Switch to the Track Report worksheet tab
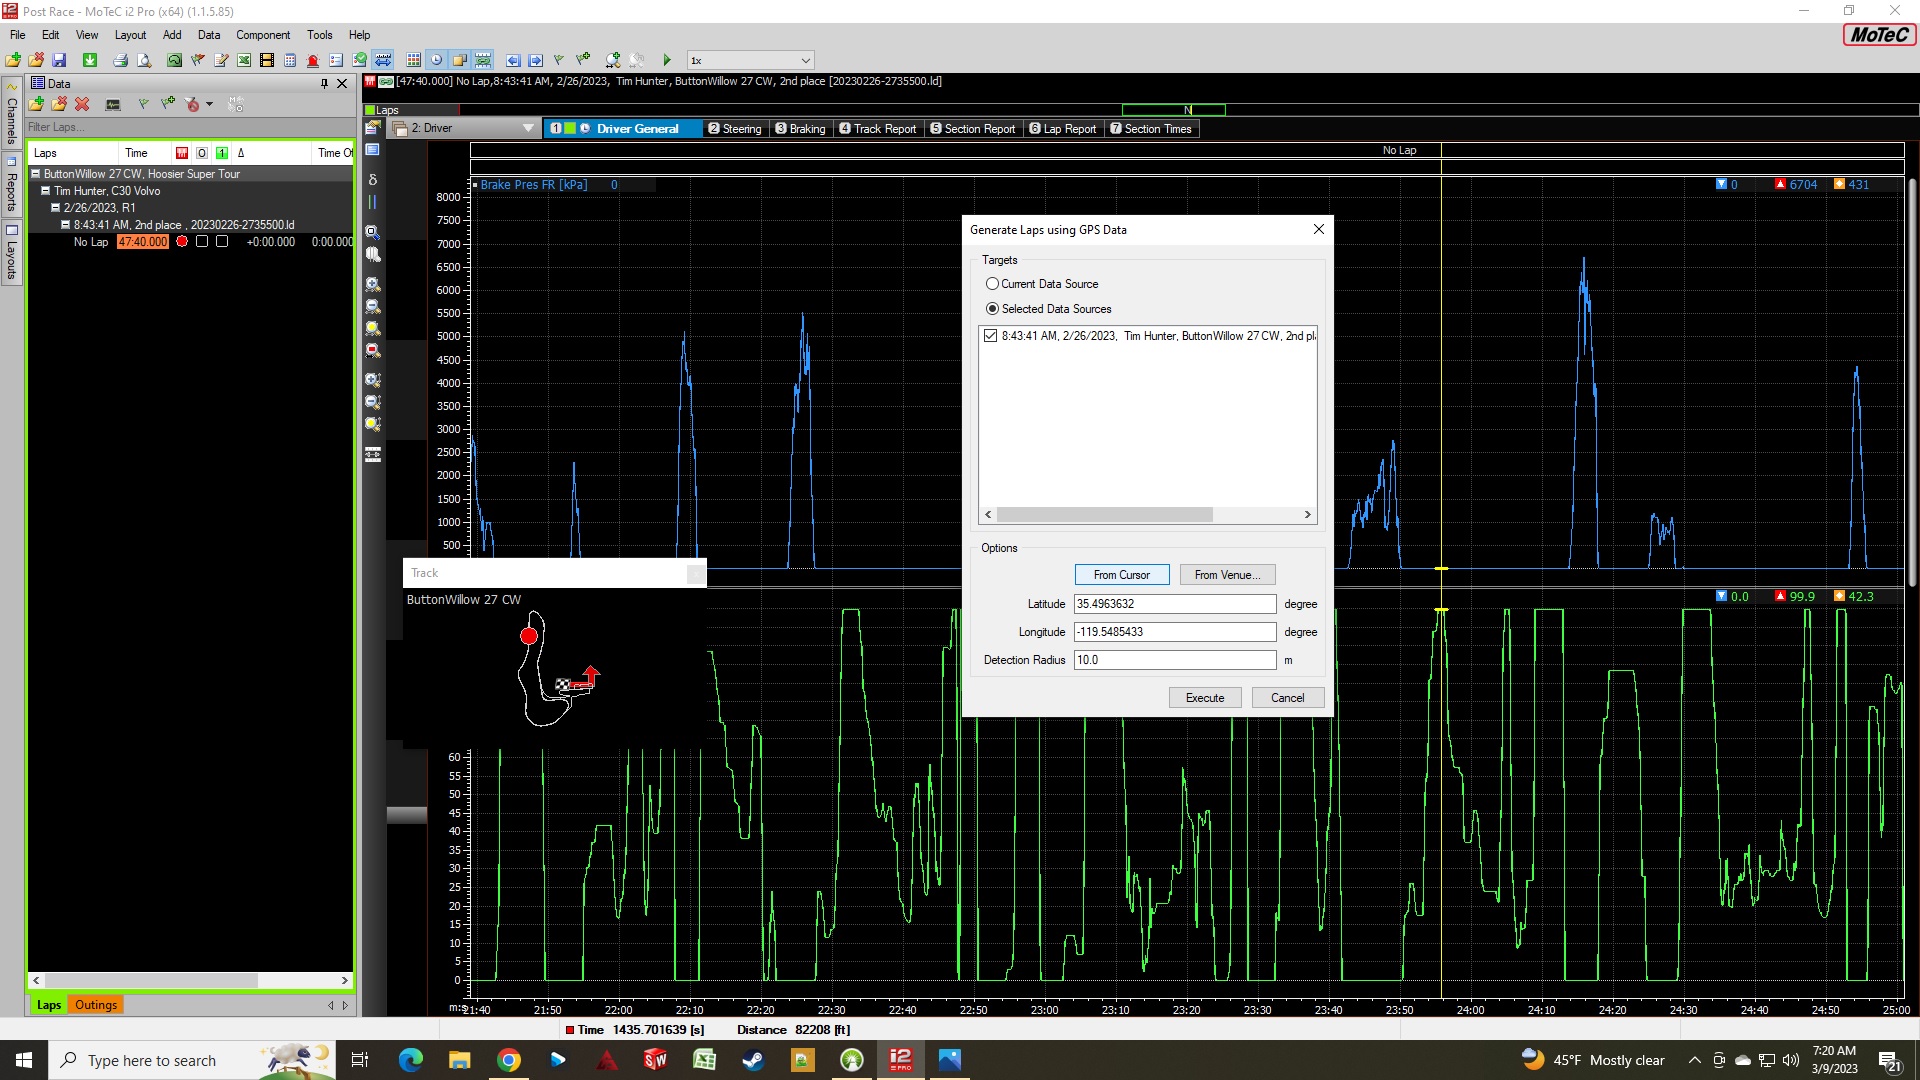1920x1080 pixels. coord(878,129)
